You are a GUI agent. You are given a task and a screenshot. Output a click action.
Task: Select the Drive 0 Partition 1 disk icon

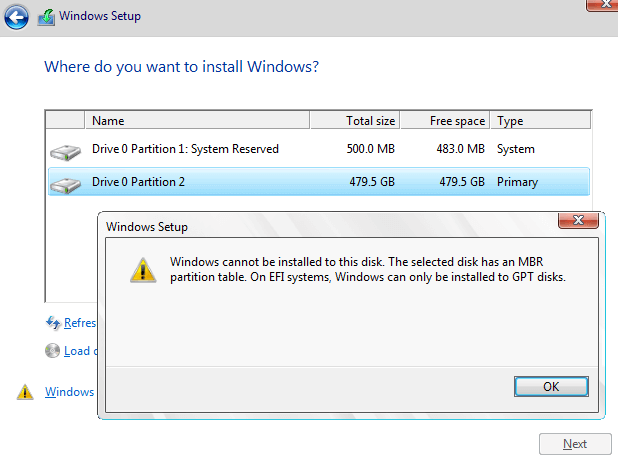pyautogui.click(x=65, y=152)
